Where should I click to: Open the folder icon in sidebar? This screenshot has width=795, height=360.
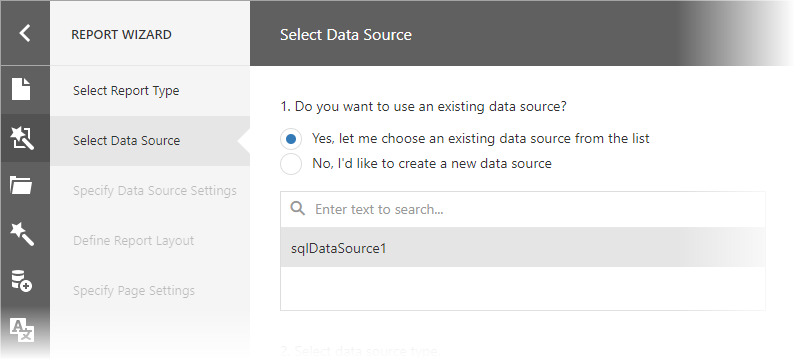(x=21, y=185)
